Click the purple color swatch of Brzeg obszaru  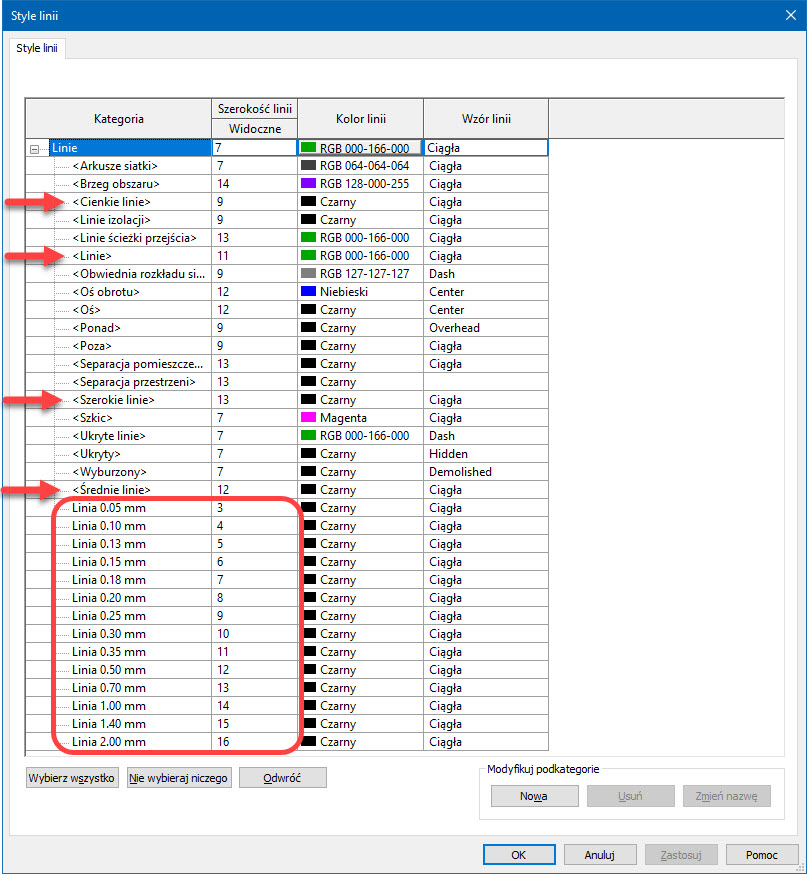(309, 184)
